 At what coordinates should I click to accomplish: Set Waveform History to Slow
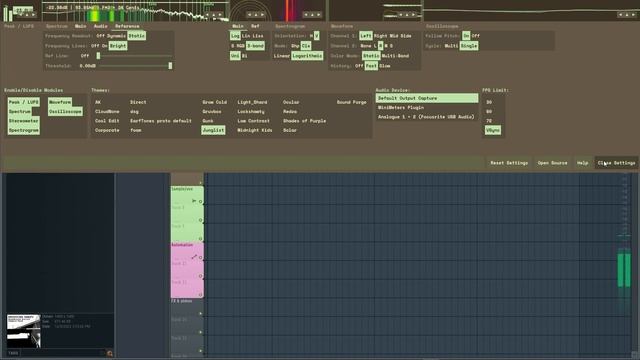tap(385, 66)
